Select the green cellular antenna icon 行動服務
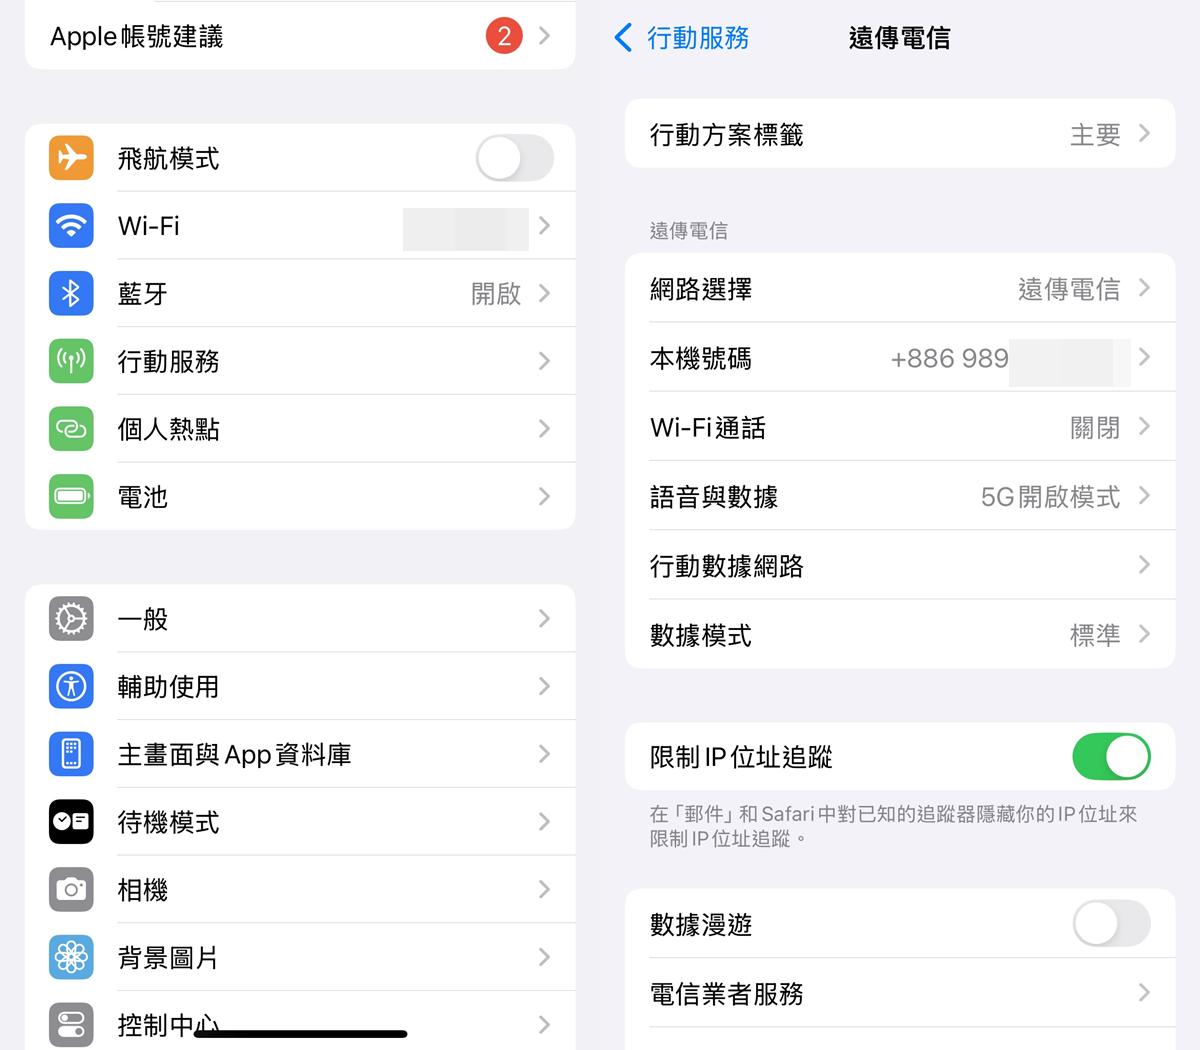This screenshot has width=1200, height=1050. pos(71,361)
